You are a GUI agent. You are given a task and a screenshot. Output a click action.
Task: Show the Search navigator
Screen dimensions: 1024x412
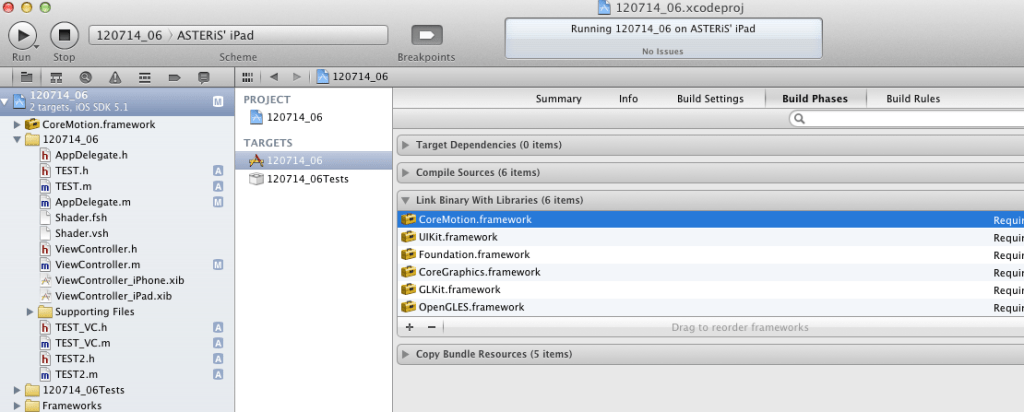pos(86,77)
